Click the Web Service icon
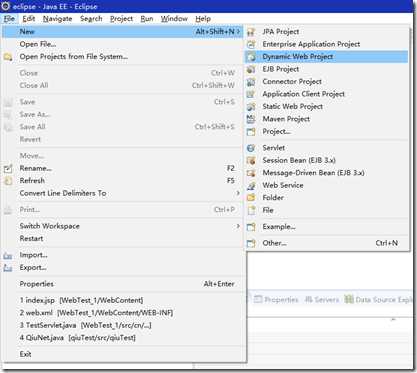Image resolution: width=417 pixels, height=373 pixels. click(x=251, y=186)
